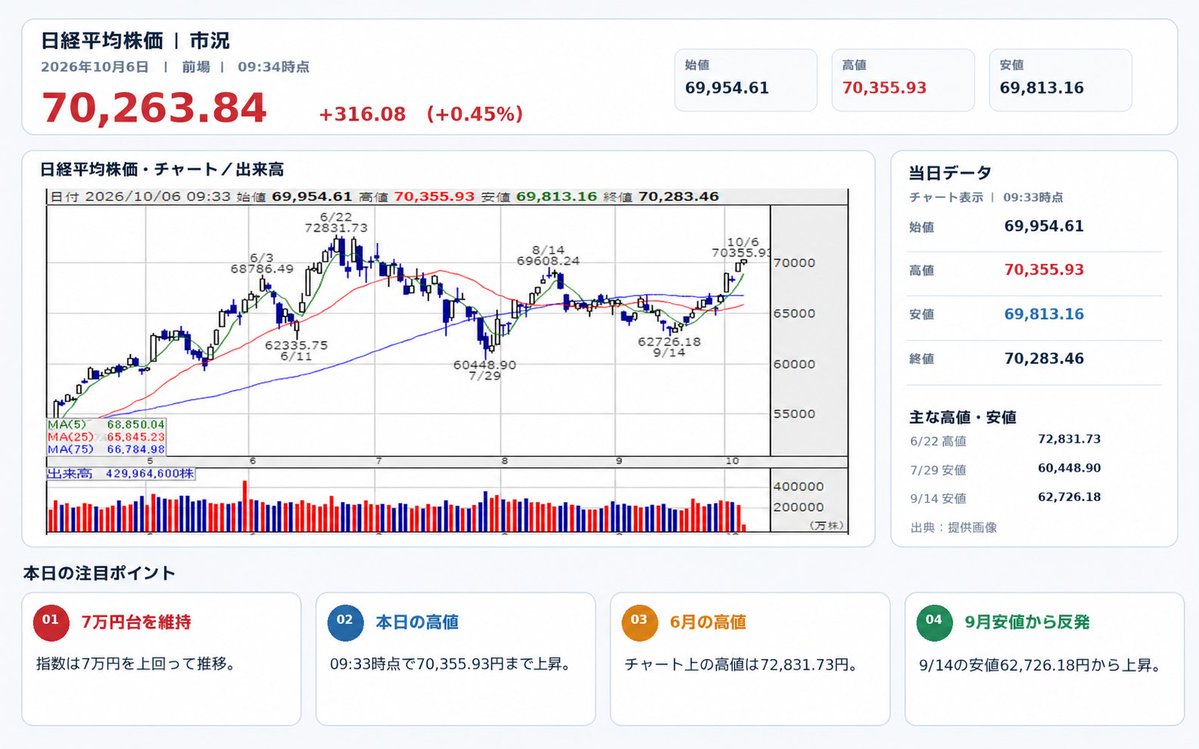Select the 安値 box in header
This screenshot has height=749, width=1199.
[x=1061, y=79]
